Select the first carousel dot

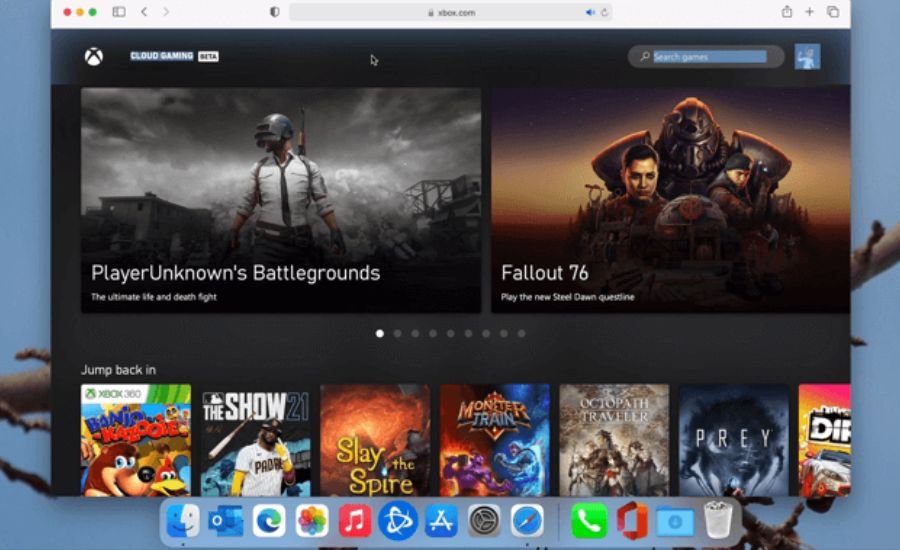(x=379, y=334)
